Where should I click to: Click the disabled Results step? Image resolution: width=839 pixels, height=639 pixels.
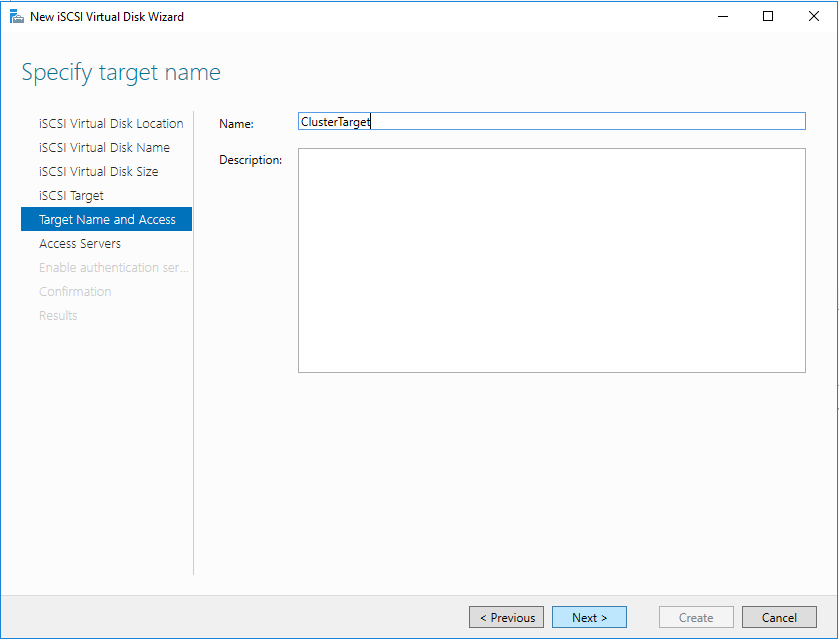click(x=58, y=316)
